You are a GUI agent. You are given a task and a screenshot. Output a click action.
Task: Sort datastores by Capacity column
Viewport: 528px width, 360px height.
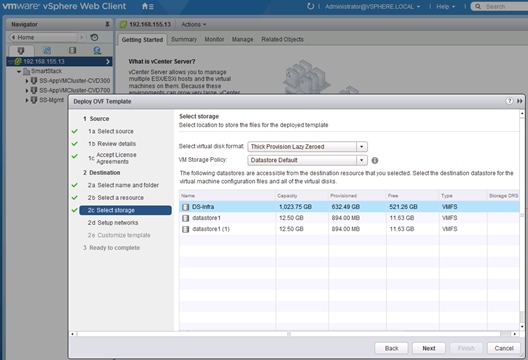(x=302, y=196)
